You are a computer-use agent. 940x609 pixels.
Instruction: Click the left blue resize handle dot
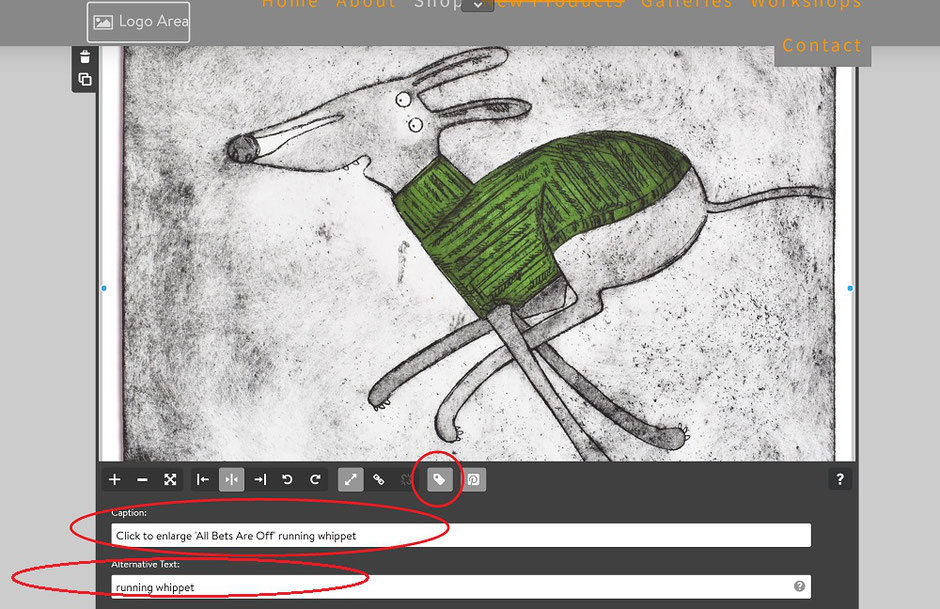104,288
